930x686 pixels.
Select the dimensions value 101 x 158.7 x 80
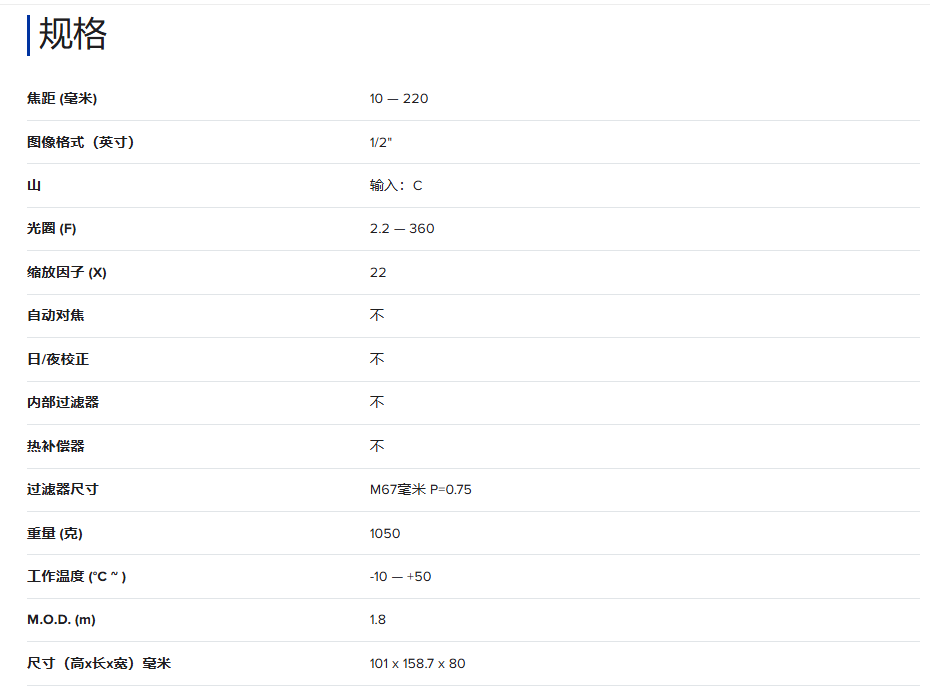tap(417, 663)
